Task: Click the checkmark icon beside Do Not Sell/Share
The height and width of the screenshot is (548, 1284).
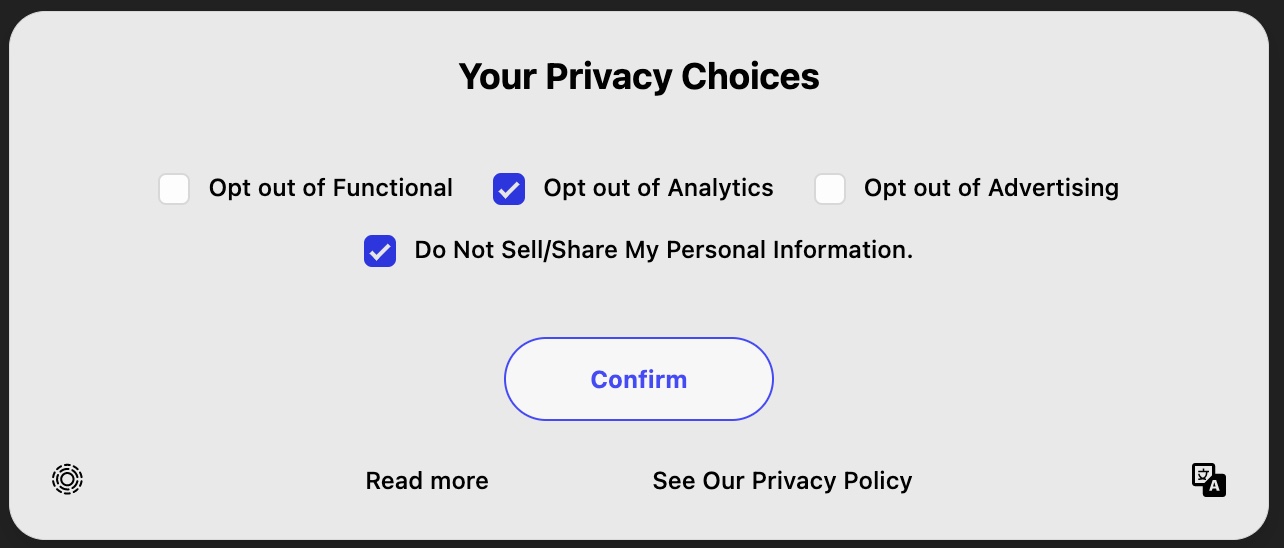Action: pyautogui.click(x=380, y=251)
